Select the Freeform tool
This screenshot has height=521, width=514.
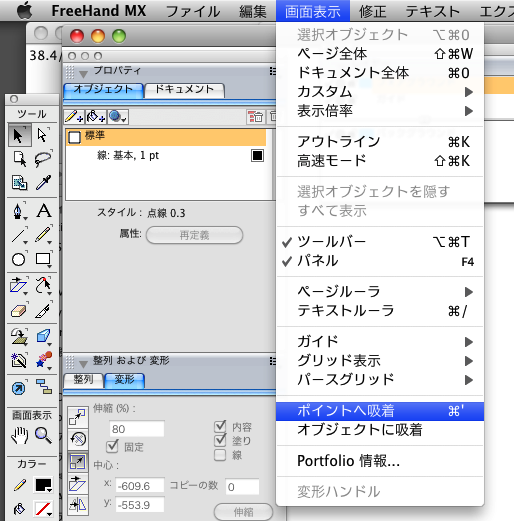click(x=43, y=286)
